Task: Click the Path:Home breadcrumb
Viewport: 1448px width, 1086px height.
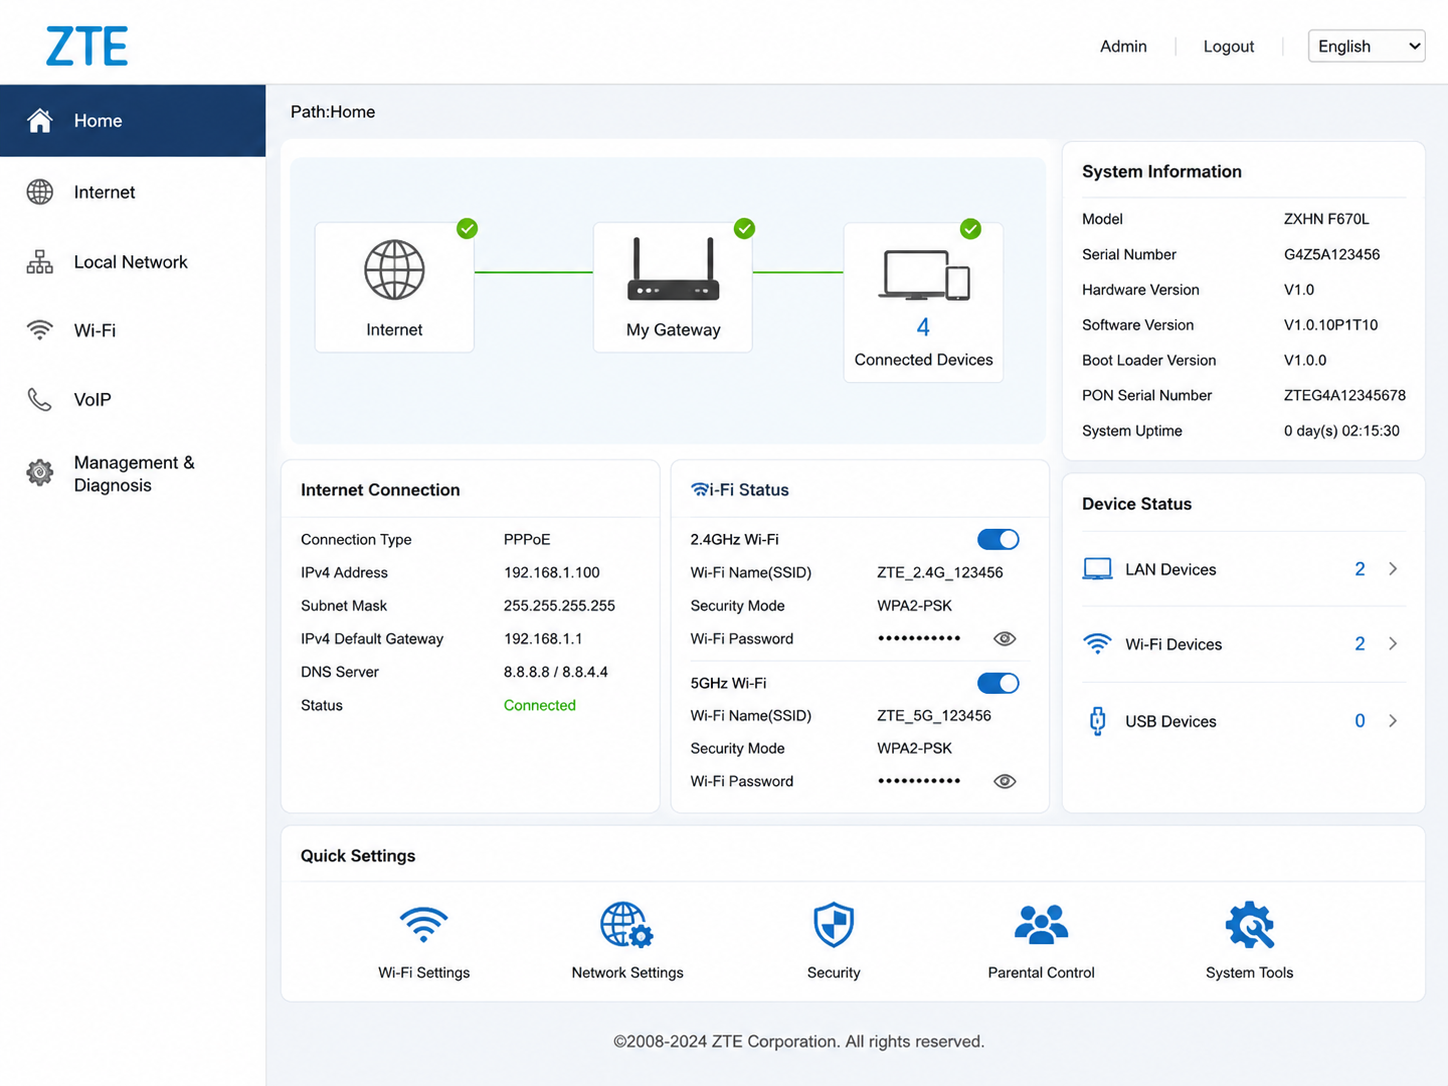Action: (x=333, y=112)
